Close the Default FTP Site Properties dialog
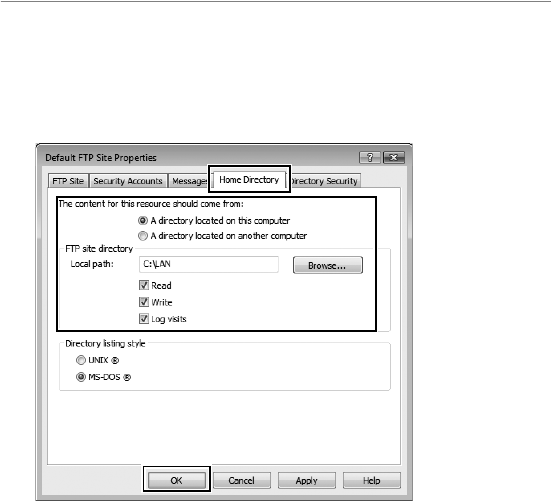This screenshot has width=551, height=501. coord(394,157)
